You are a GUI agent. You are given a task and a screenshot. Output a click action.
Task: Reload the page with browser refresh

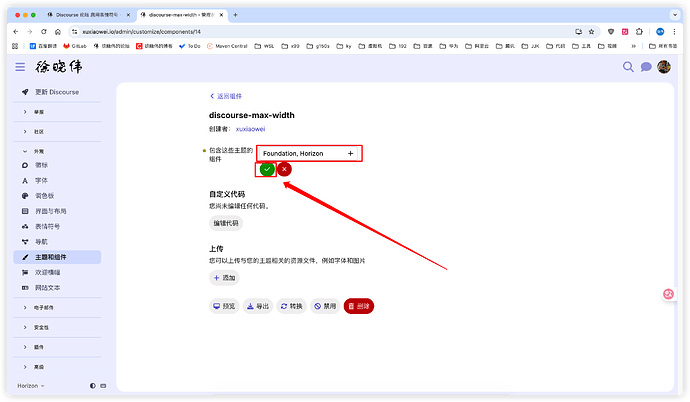coord(43,31)
